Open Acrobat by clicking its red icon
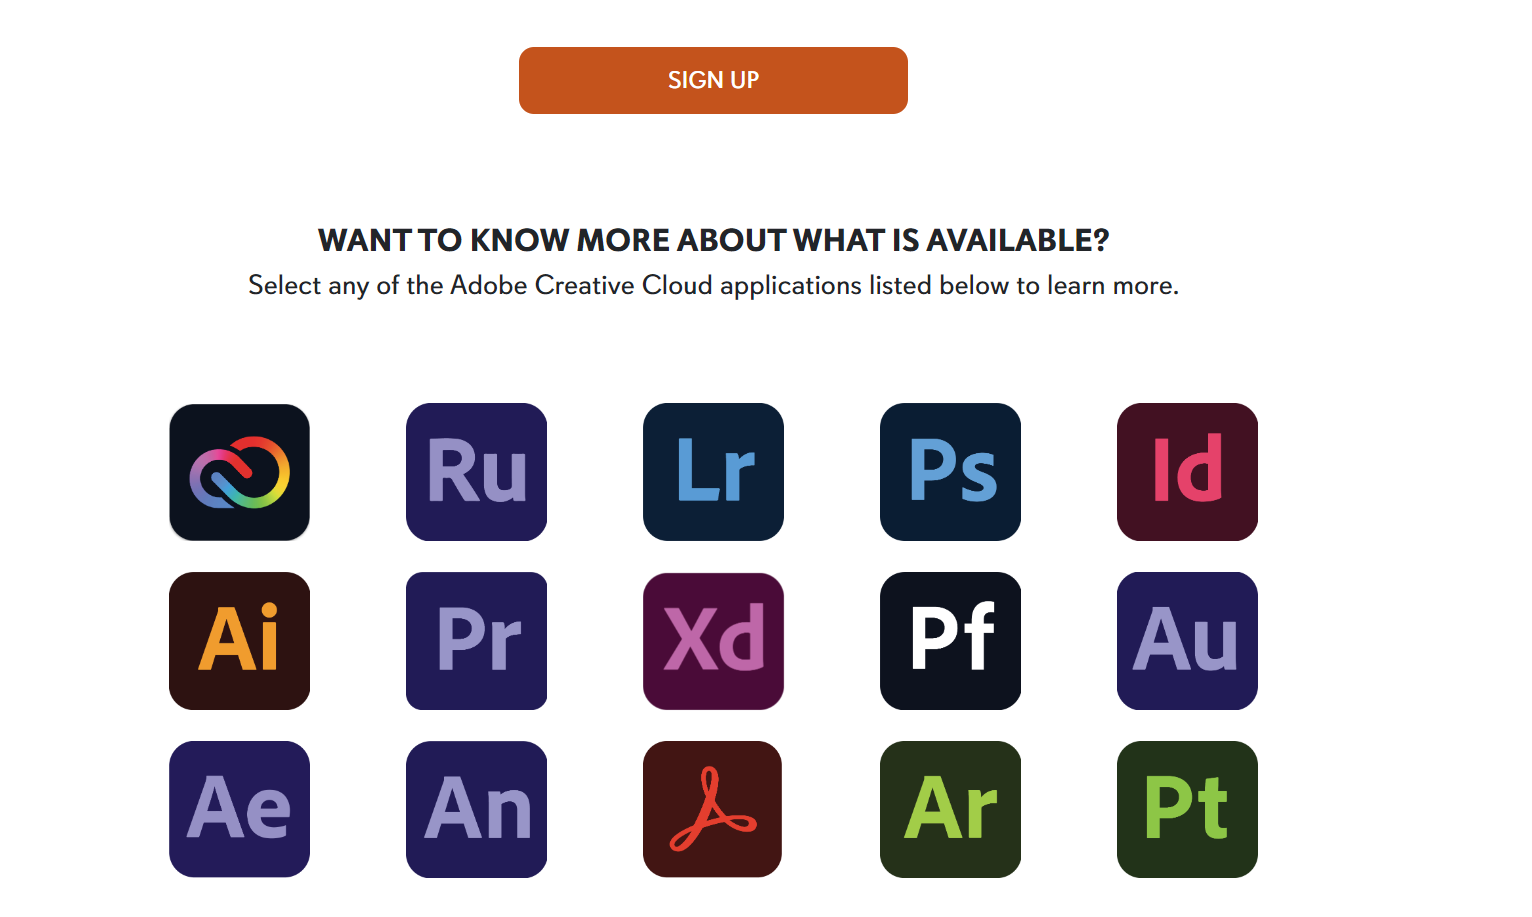 pyautogui.click(x=713, y=809)
